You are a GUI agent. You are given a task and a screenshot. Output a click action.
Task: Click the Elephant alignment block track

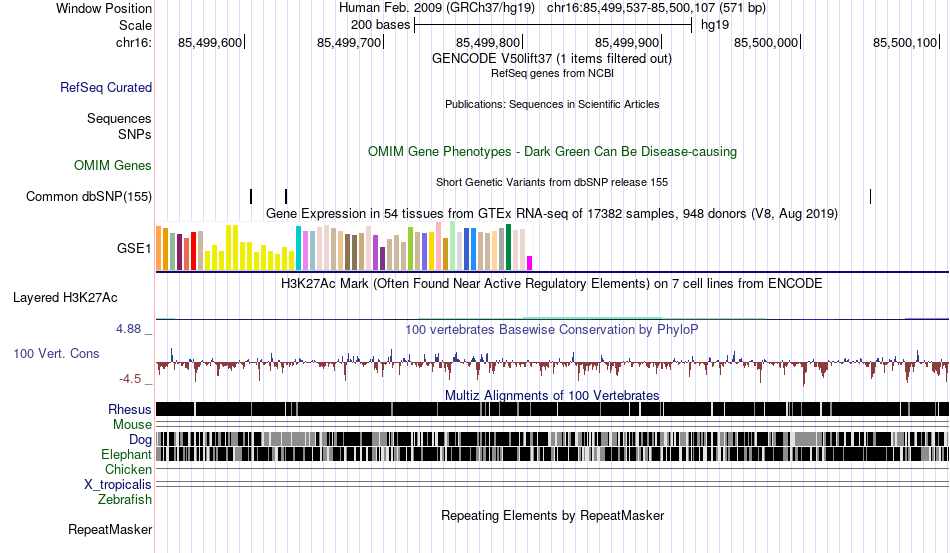point(552,454)
